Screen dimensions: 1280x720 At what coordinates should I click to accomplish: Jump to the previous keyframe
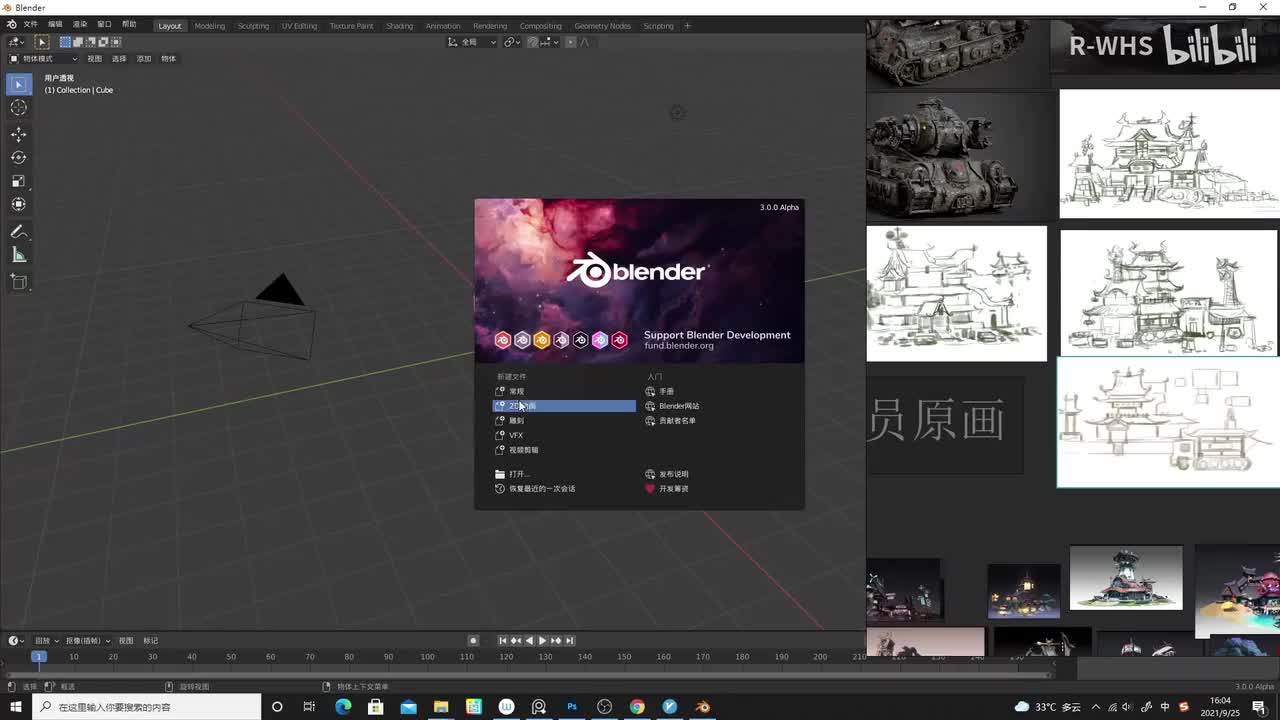[516, 640]
